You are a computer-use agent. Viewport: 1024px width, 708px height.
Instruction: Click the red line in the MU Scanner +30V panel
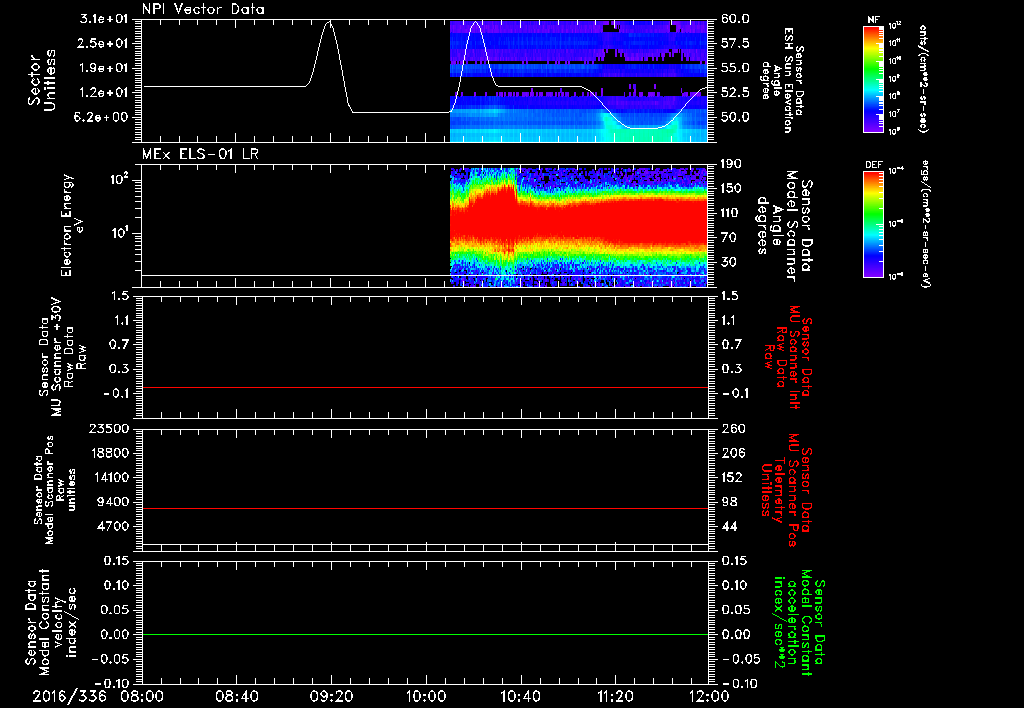click(x=425, y=388)
